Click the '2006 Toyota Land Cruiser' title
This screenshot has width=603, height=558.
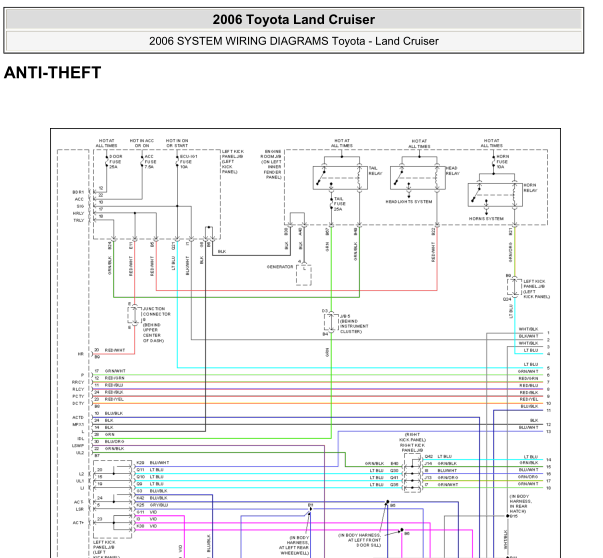(x=293, y=20)
